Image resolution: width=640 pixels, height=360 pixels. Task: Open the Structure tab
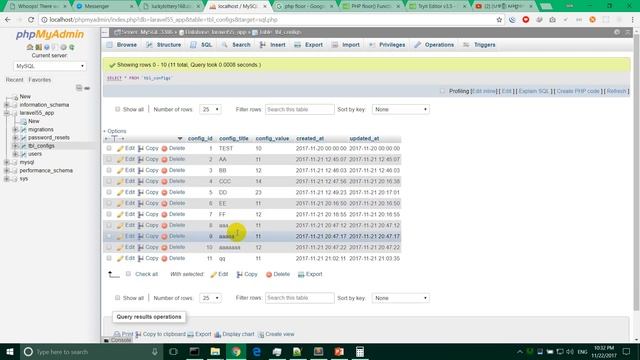coord(164,45)
